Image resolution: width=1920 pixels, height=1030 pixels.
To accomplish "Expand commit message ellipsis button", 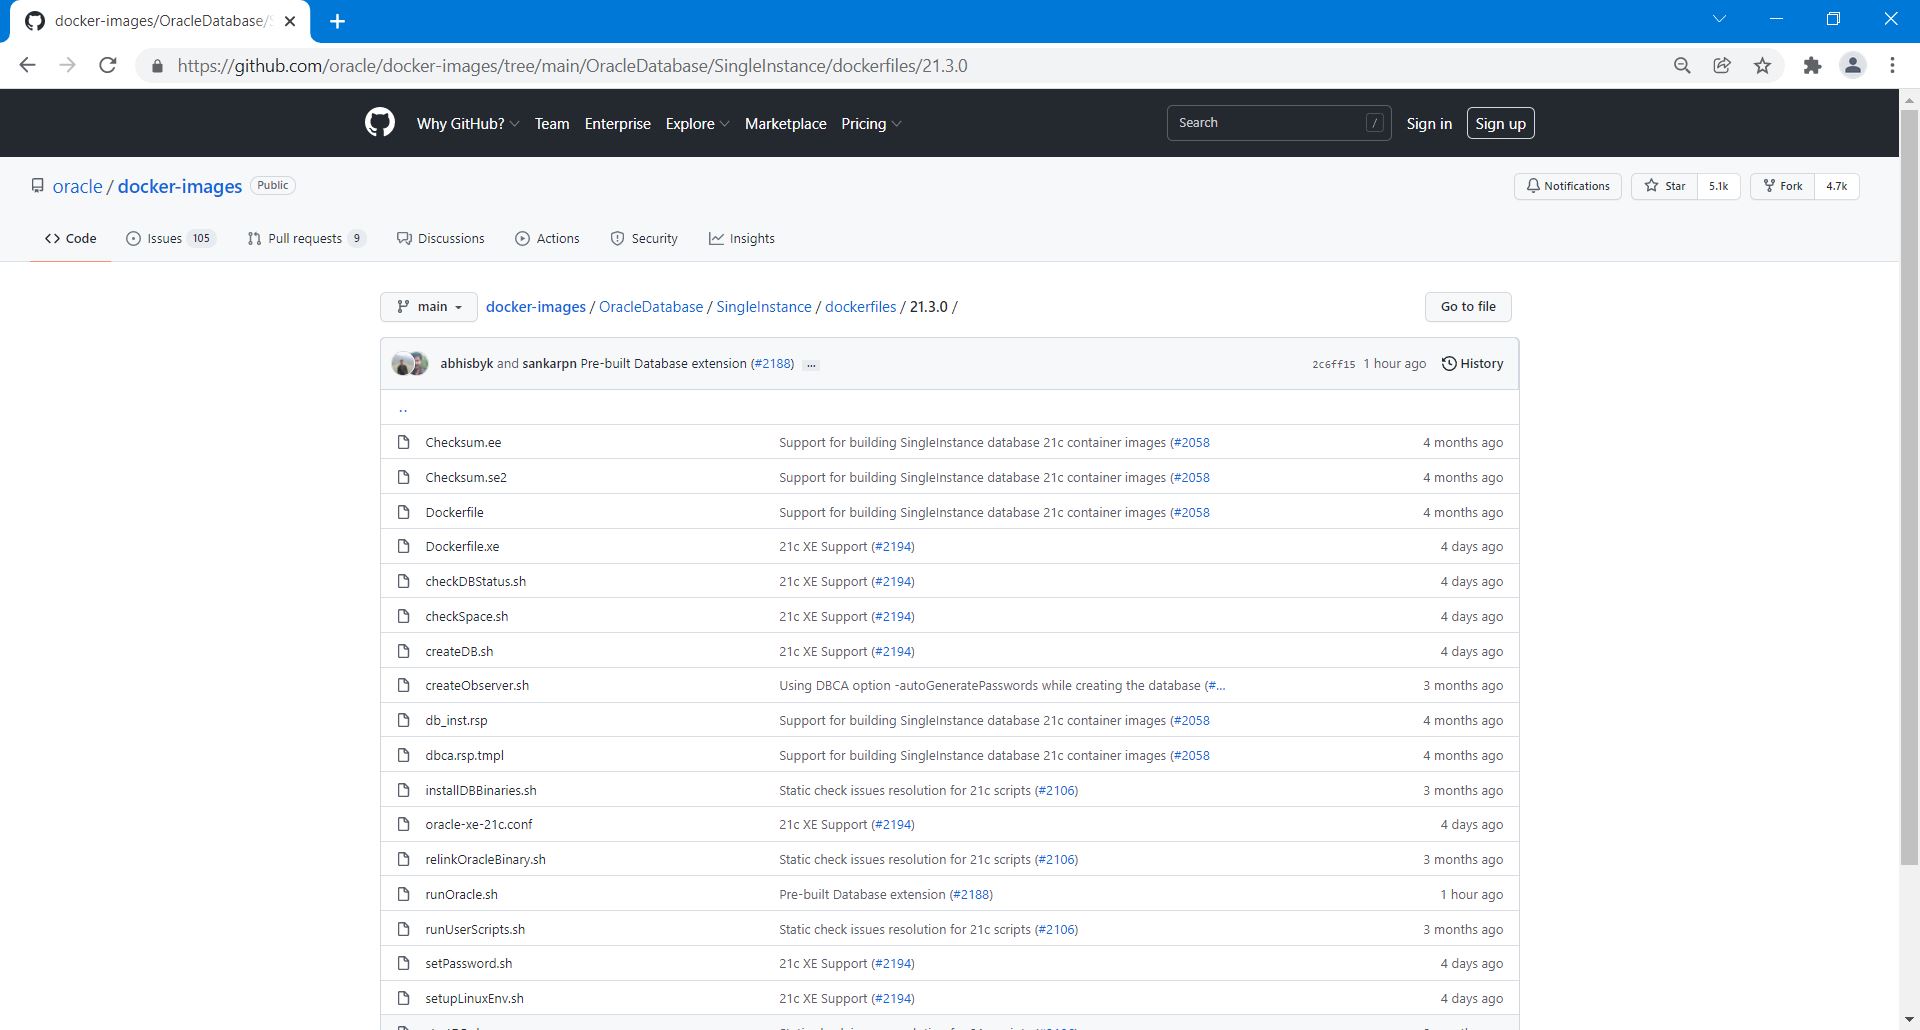I will point(811,365).
